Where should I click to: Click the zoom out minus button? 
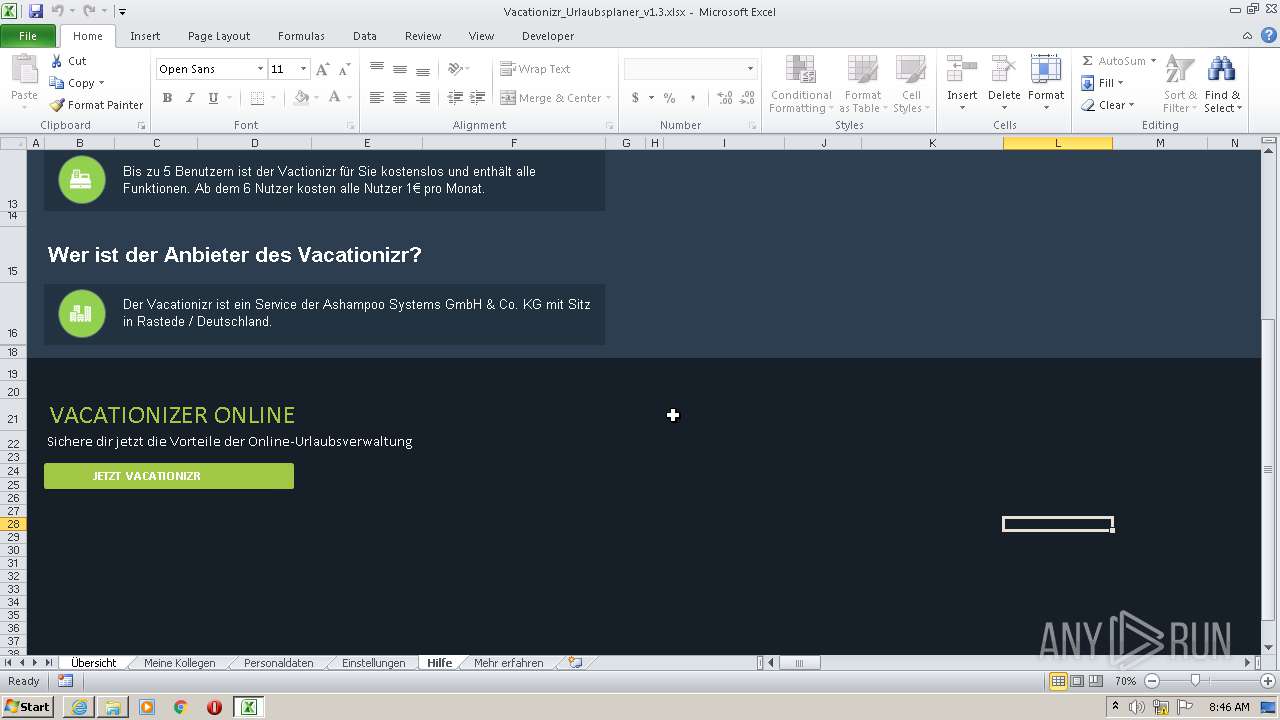click(1151, 681)
